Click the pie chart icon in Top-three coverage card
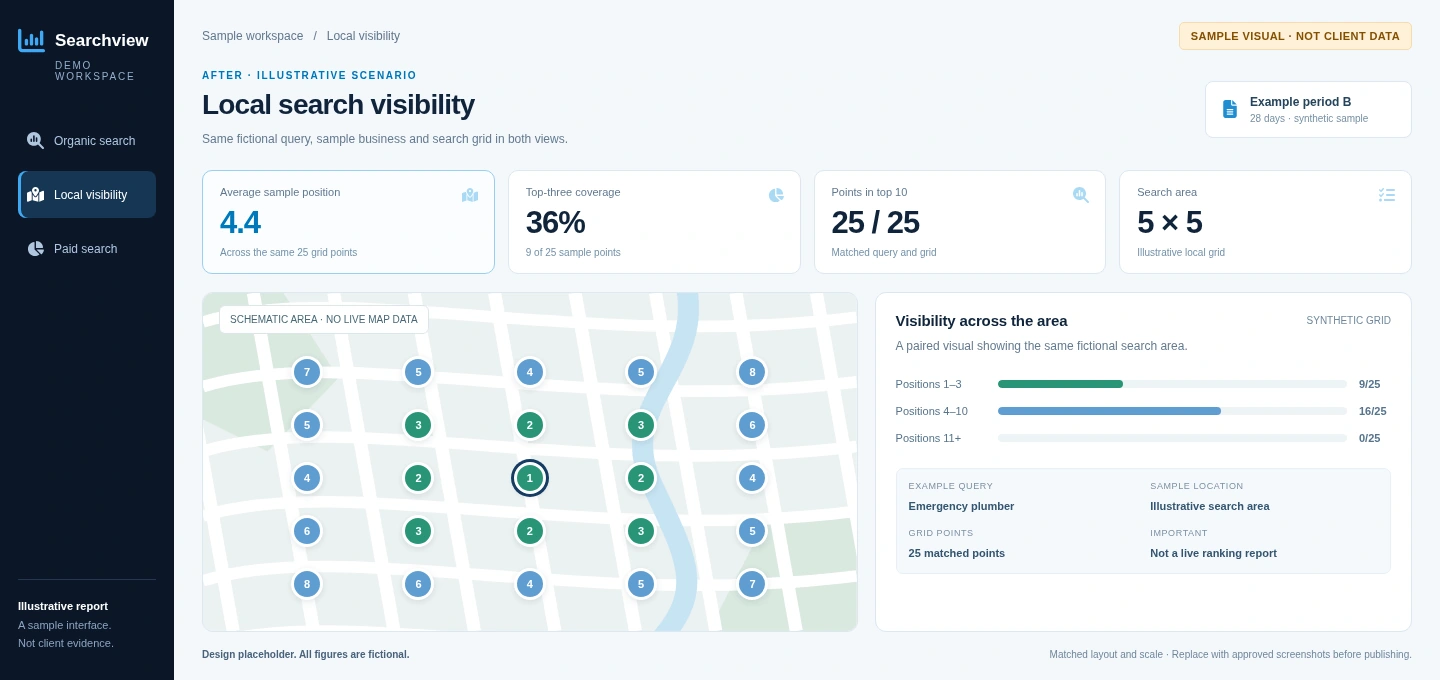This screenshot has height=680, width=1440. click(776, 195)
